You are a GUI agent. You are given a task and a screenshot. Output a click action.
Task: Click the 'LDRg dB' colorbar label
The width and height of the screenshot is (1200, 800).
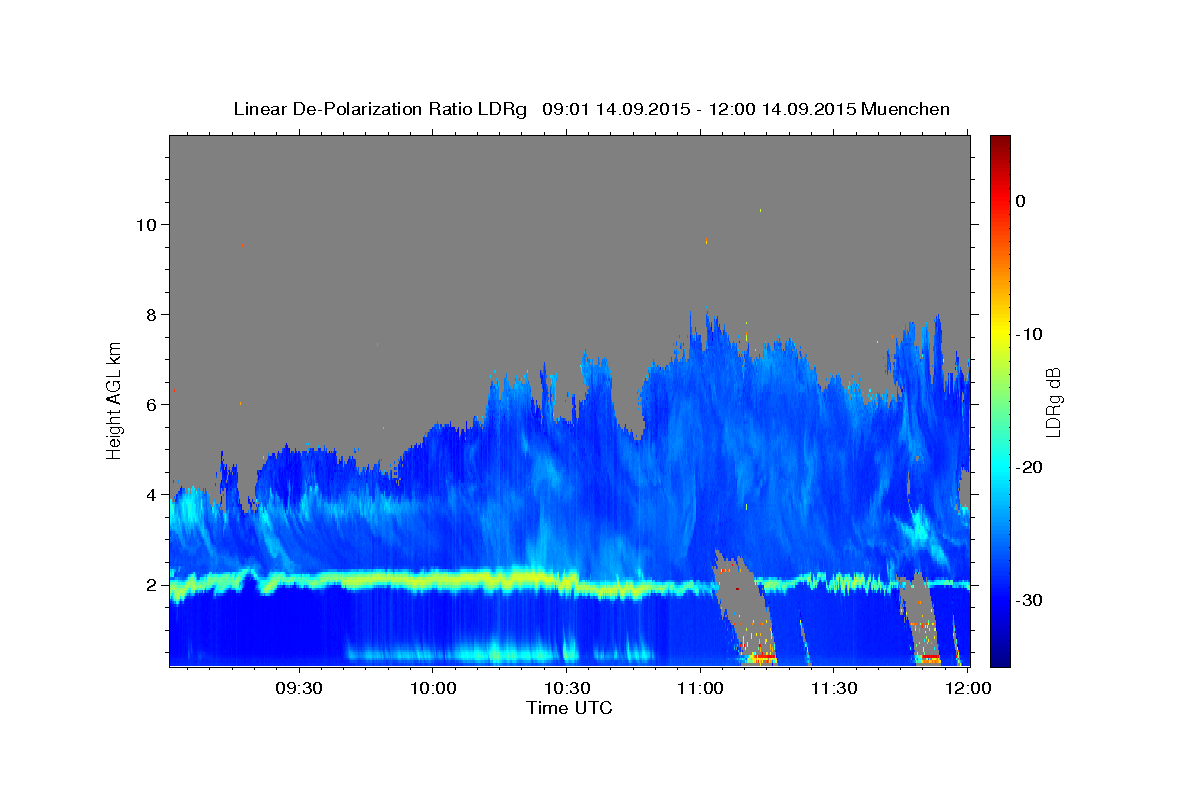point(1052,402)
